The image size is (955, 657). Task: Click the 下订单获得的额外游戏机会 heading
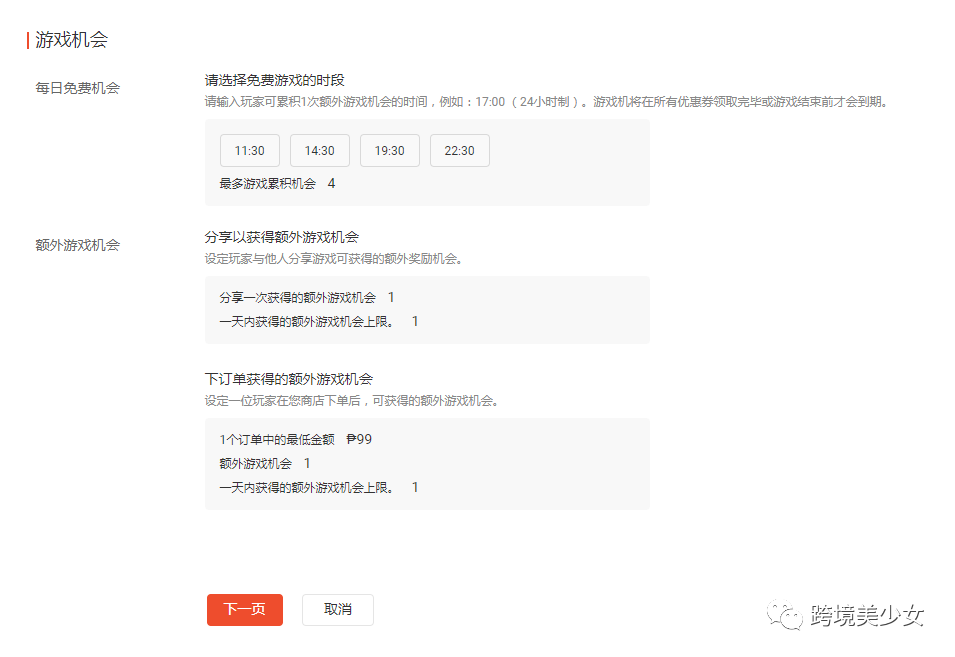288,379
